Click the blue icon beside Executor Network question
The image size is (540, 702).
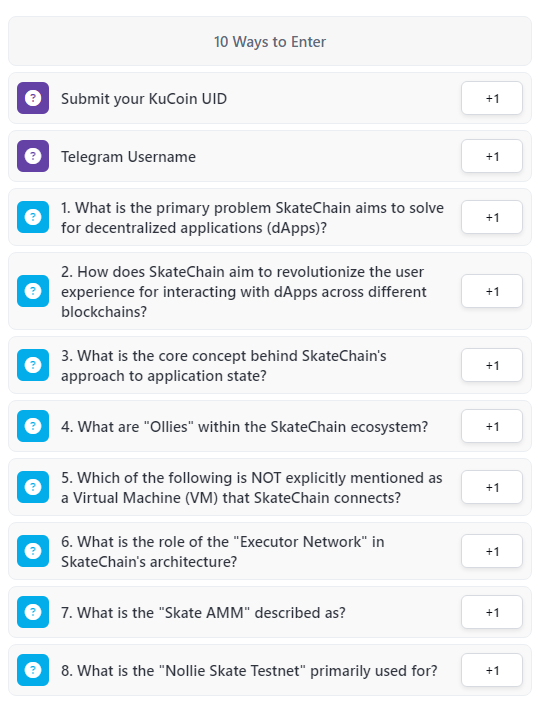click(x=33, y=551)
